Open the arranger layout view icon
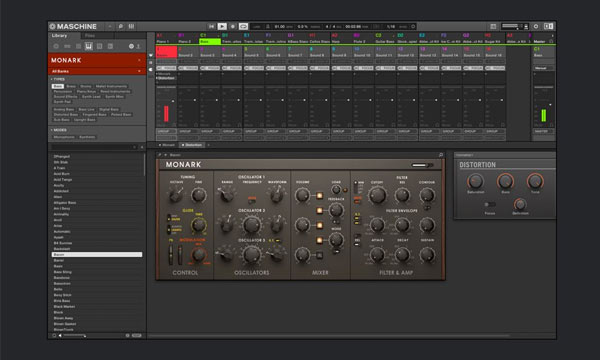Image resolution: width=600 pixels, height=360 pixels. coord(493,26)
